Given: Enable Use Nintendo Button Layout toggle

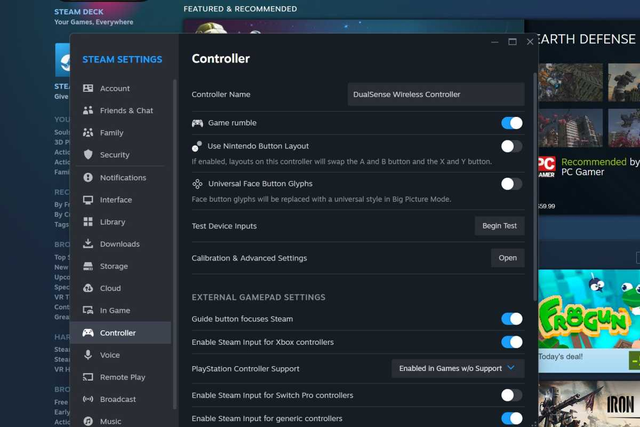Looking at the screenshot, I should 512,146.
